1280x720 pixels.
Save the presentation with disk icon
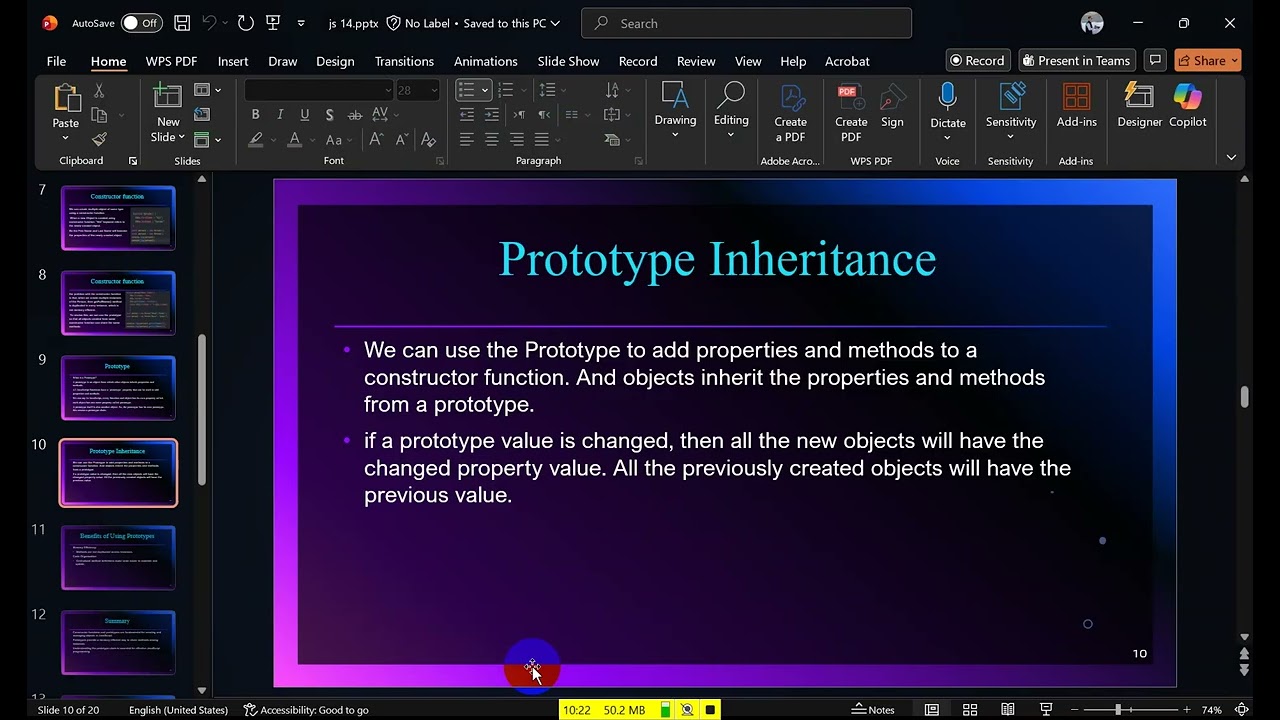182,23
